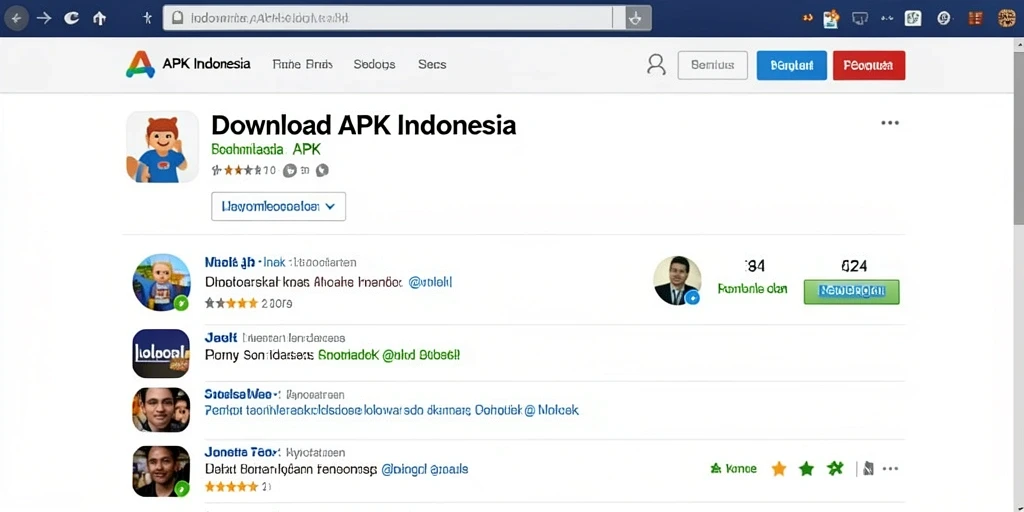Open the browser profile avatar
The width and height of the screenshot is (1024, 512).
click(1008, 18)
